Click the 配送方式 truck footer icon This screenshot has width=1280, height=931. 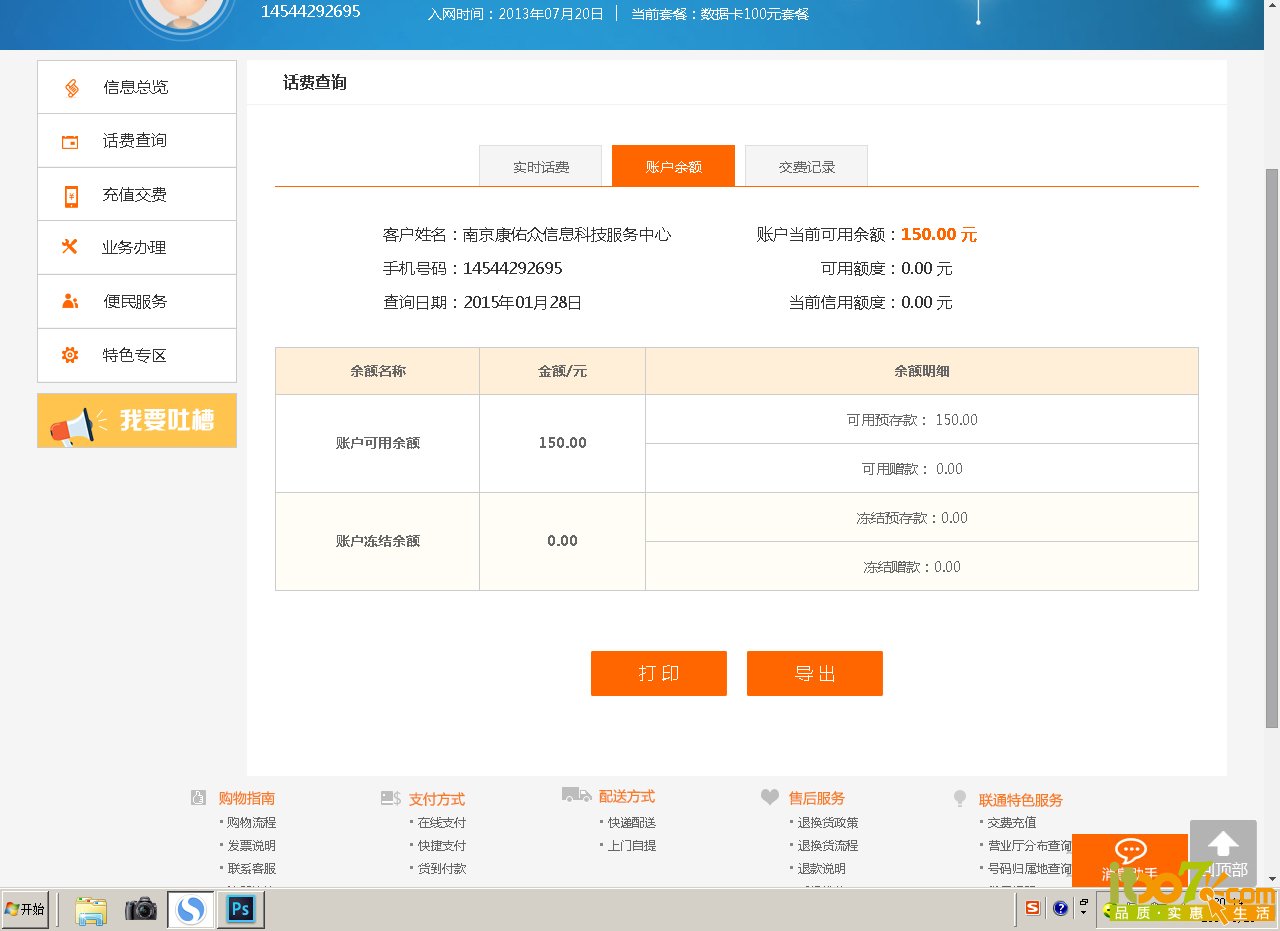click(577, 795)
